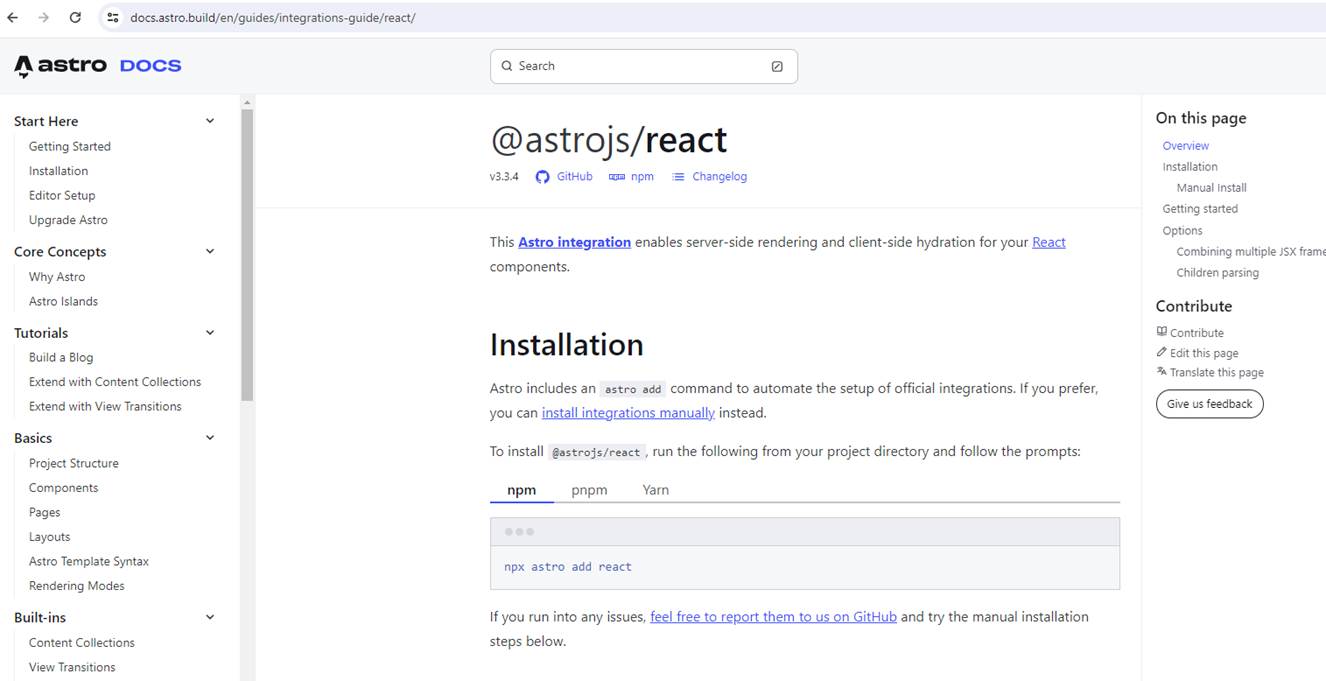Click the browser back arrow
Viewport: 1326px width, 681px height.
(x=13, y=18)
